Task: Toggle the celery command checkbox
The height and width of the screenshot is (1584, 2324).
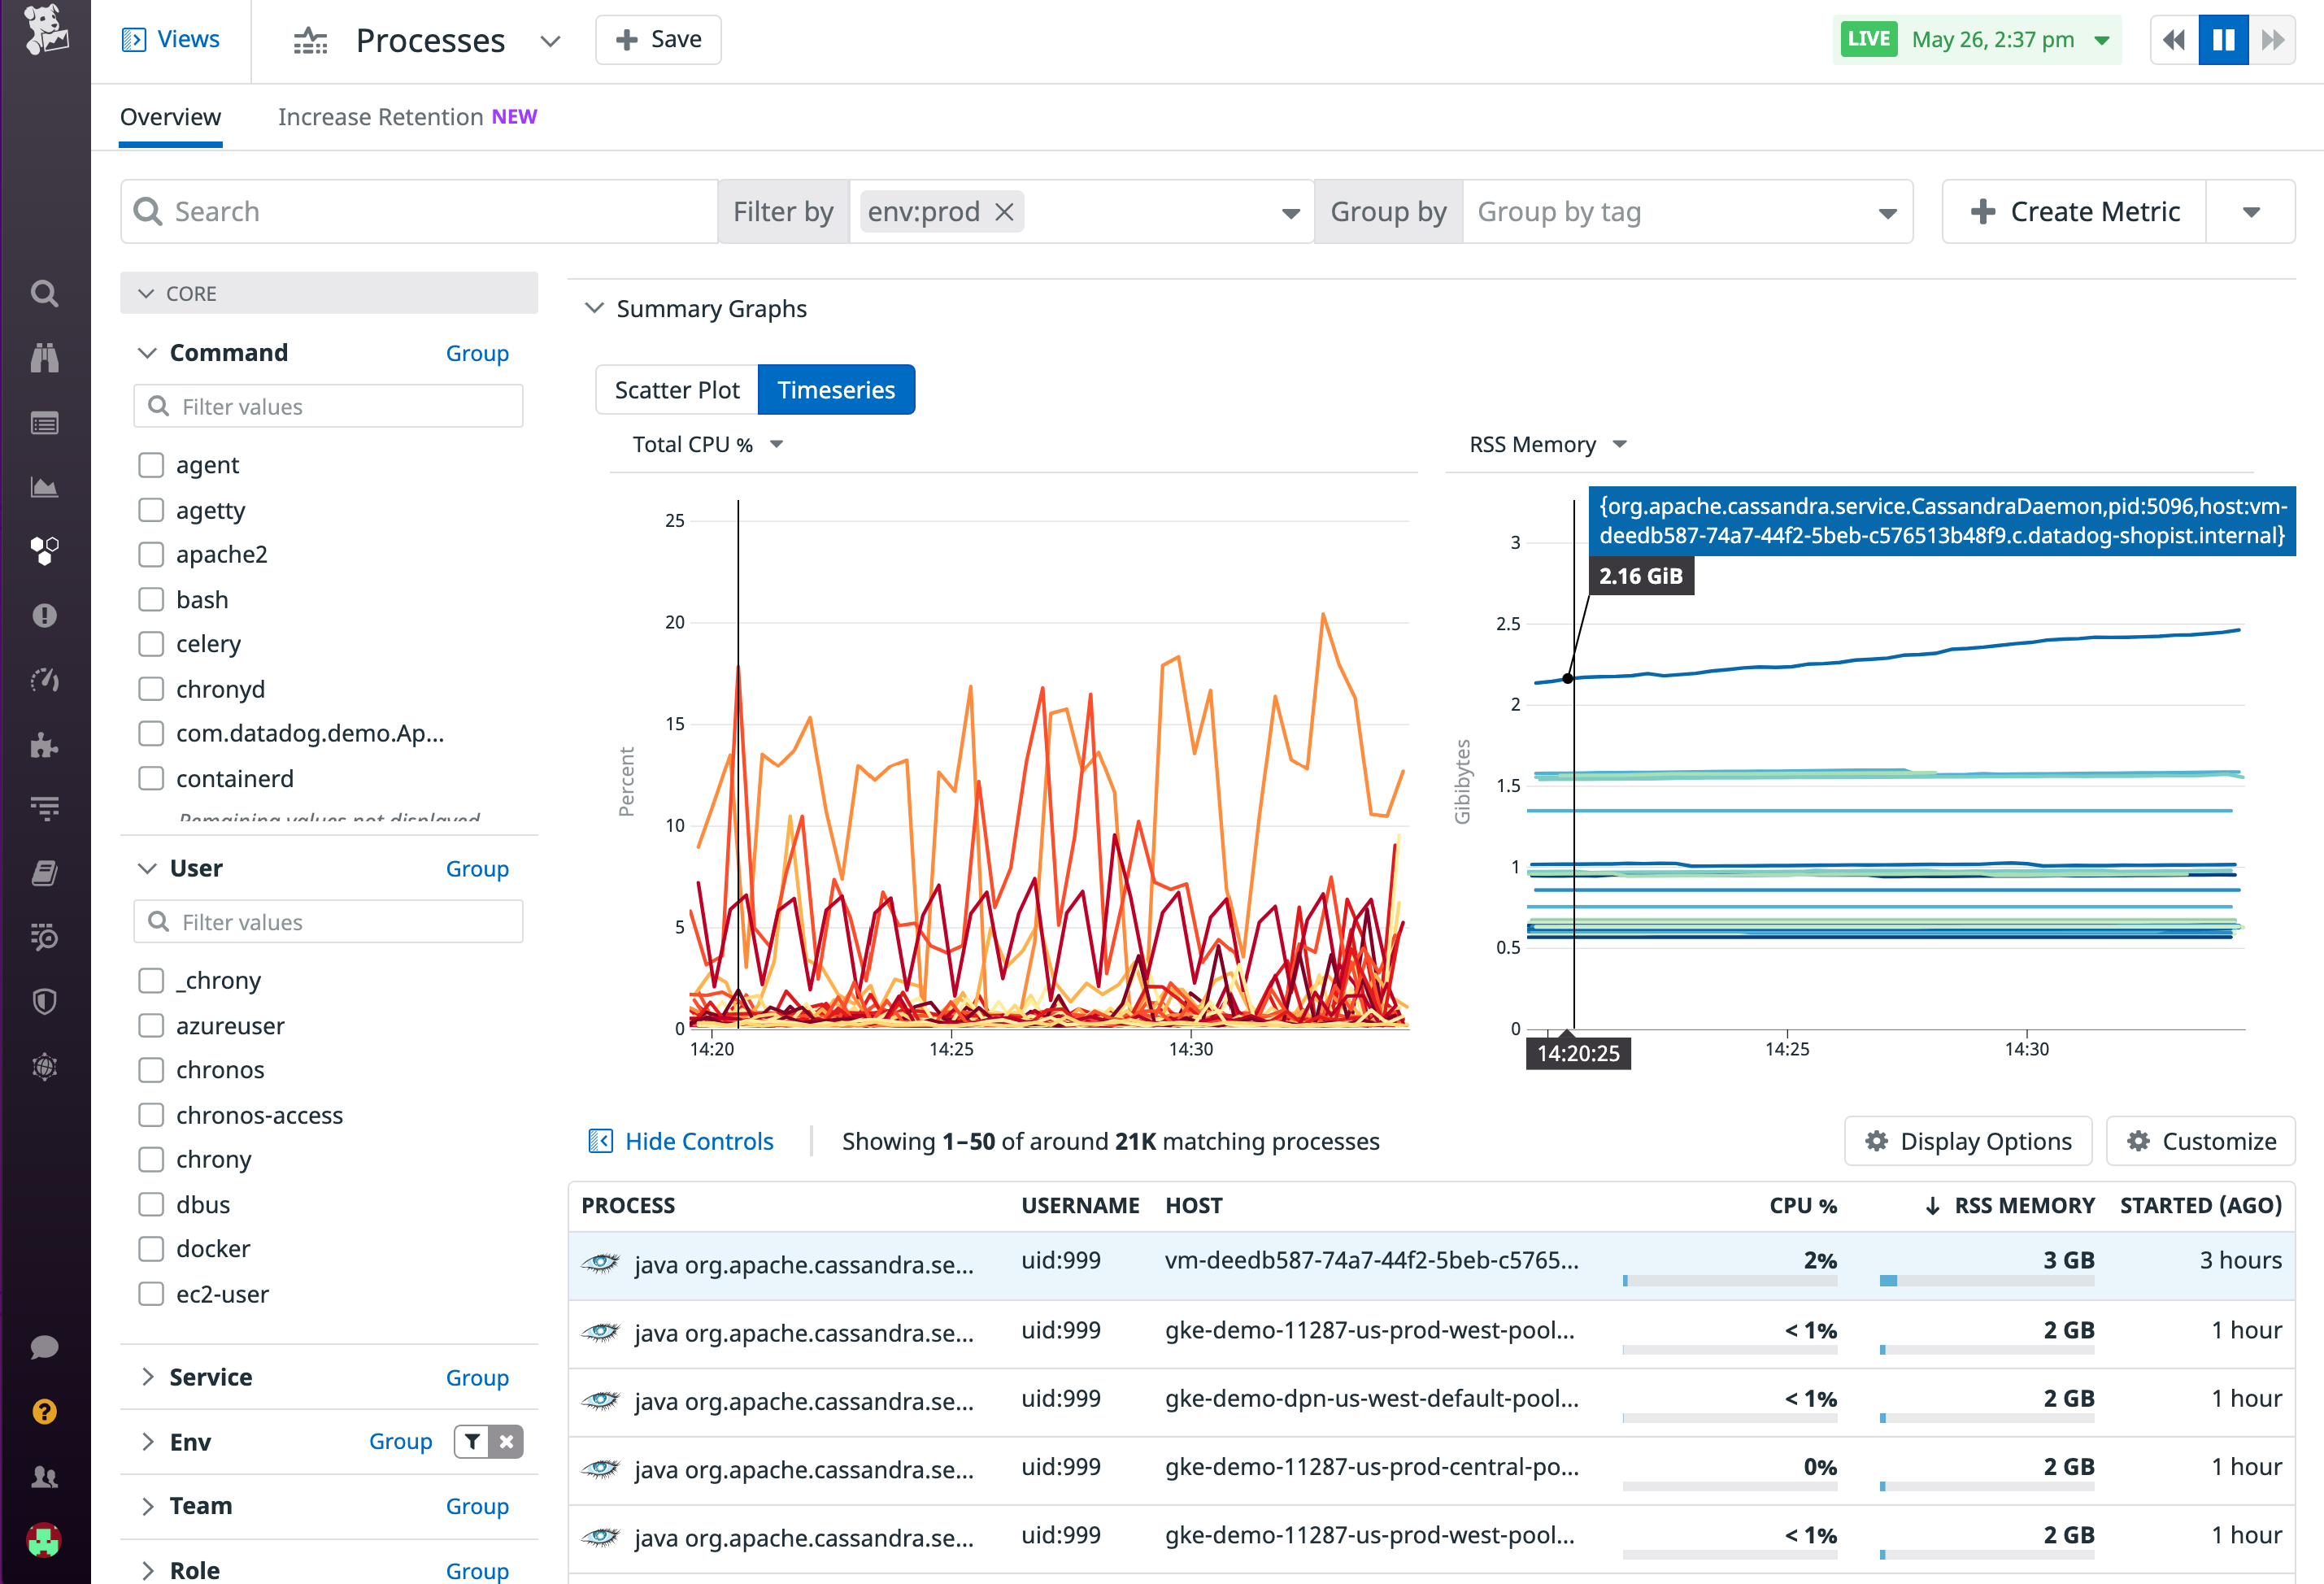Action: click(151, 644)
